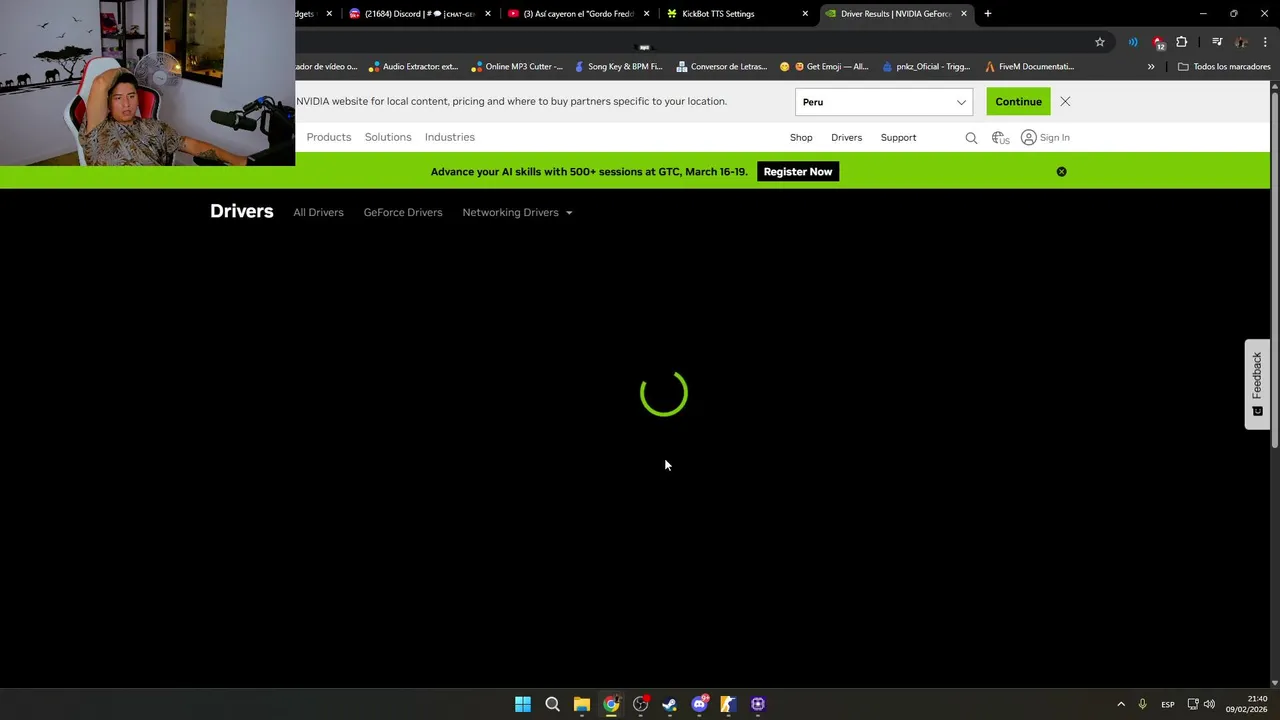The height and width of the screenshot is (720, 1280).
Task: Click the globe region selector icon
Action: [999, 138]
